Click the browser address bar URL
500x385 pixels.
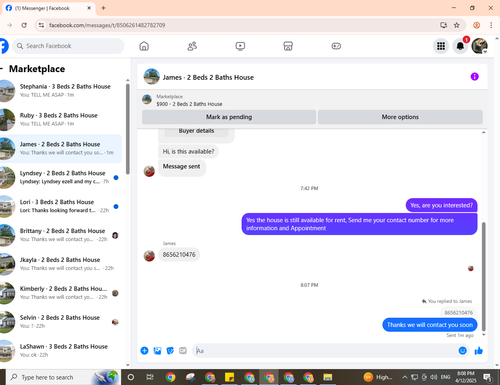tap(107, 25)
